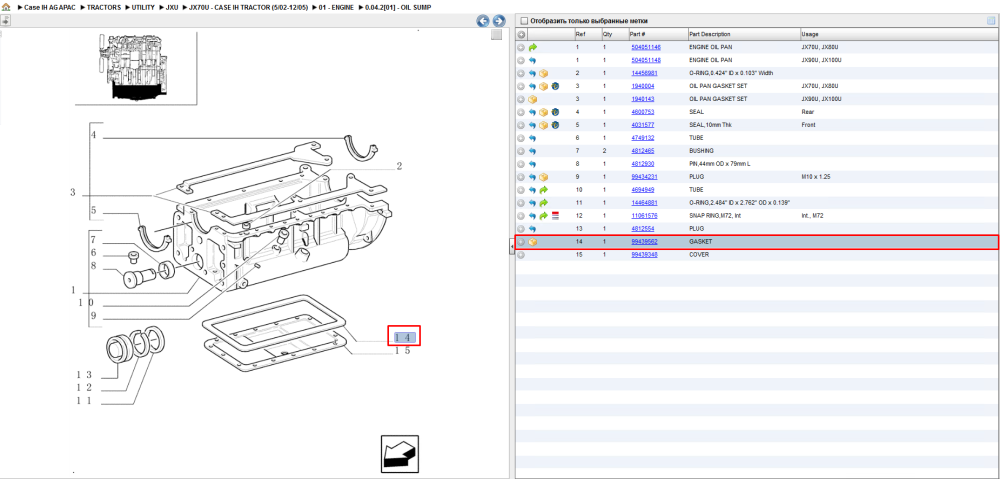1000x479 pixels.
Task: Click the round badge icon in 1940004 row
Action: tap(555, 86)
